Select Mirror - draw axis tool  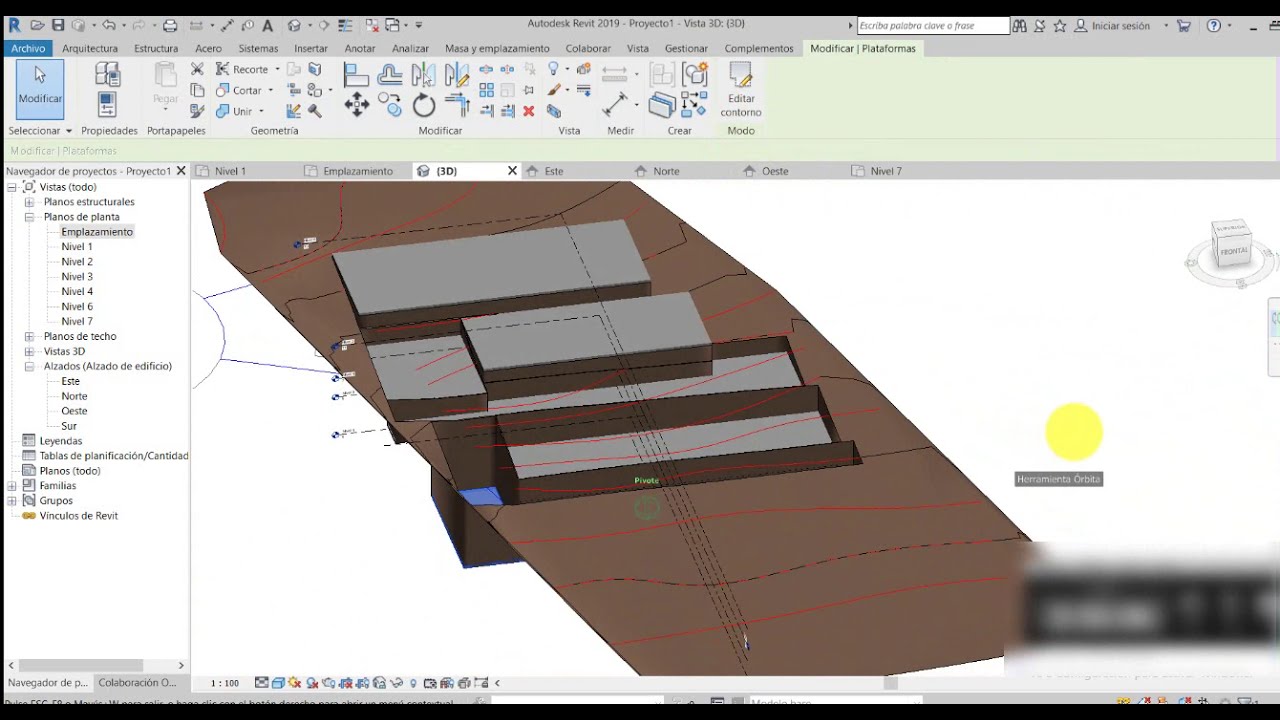pyautogui.click(x=456, y=74)
